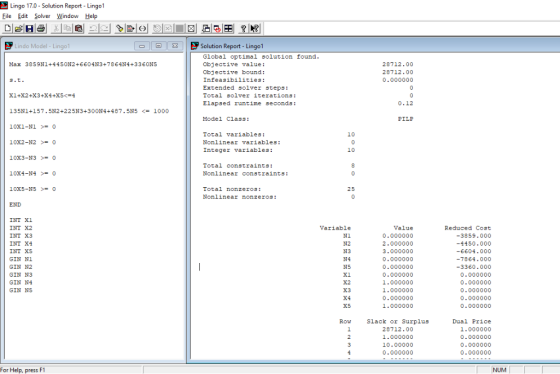Click the Close All windows icon
This screenshot has height=374, width=560.
point(217,29)
